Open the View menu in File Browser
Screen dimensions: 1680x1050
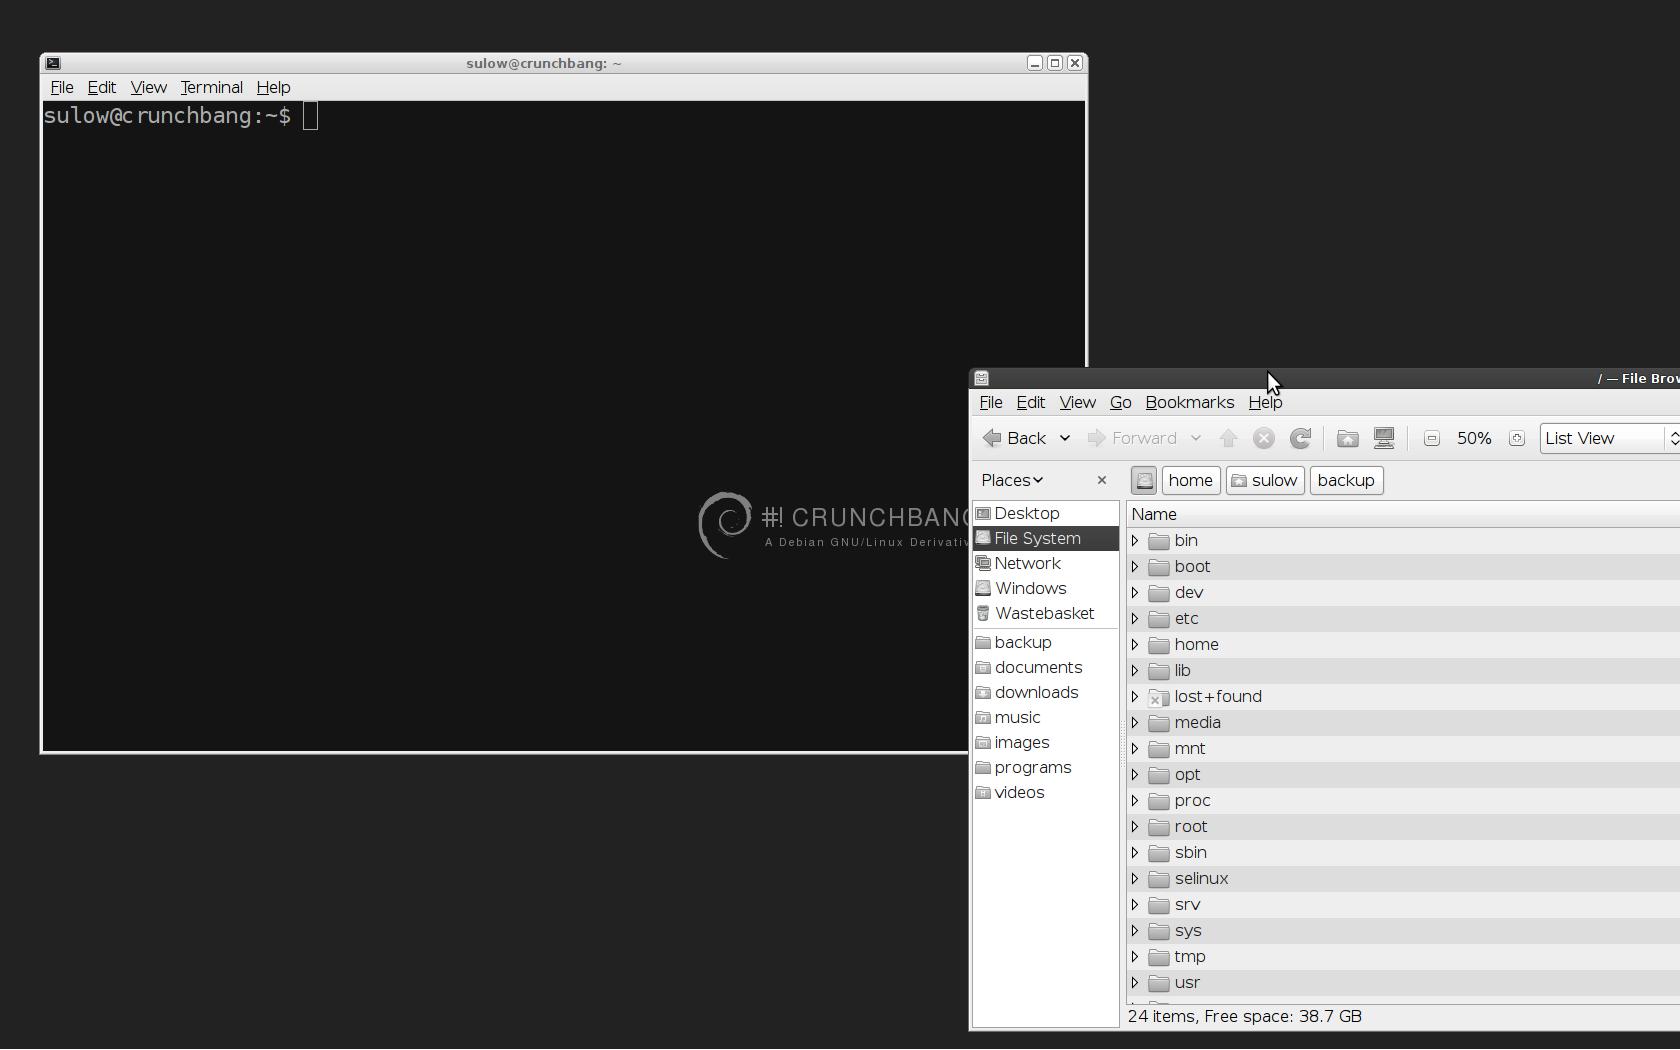pos(1077,402)
